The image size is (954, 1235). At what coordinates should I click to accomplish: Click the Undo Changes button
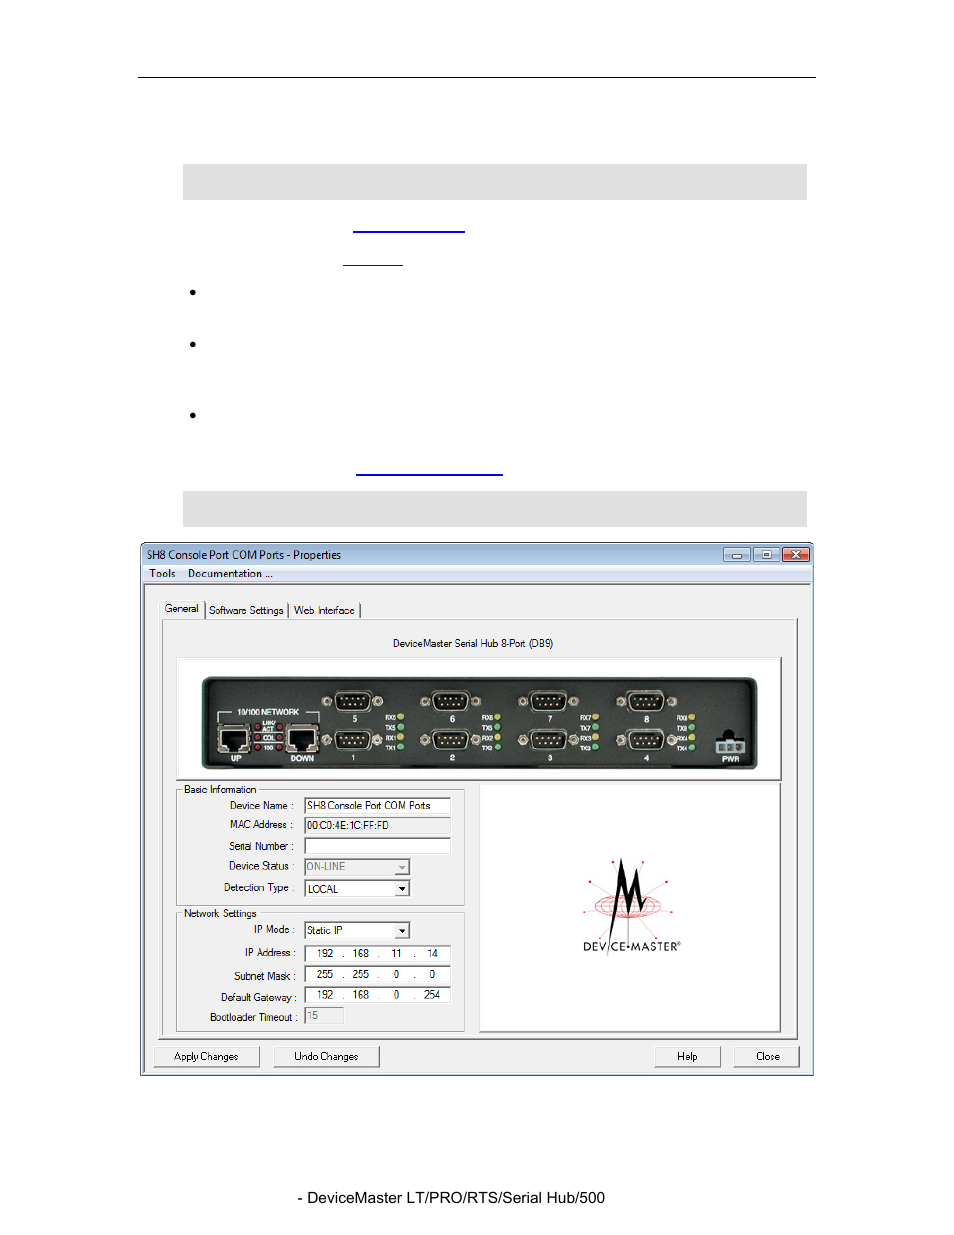(x=326, y=1056)
